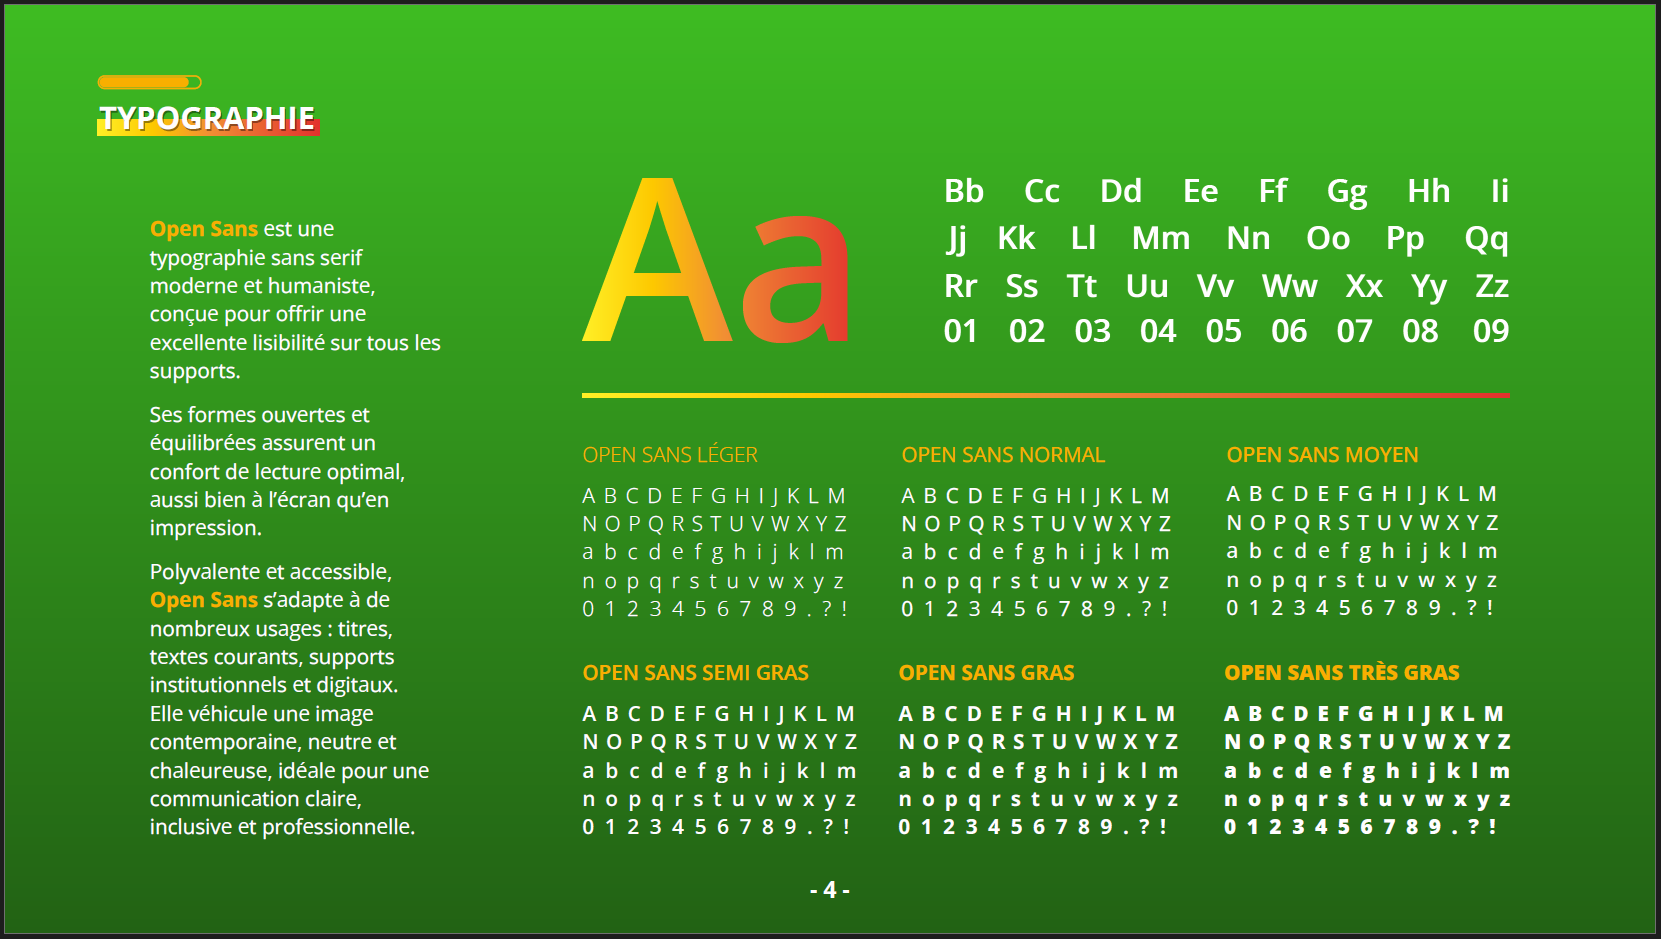Image resolution: width=1661 pixels, height=939 pixels.
Task: Click the 'Nn' letter pair
Action: pos(1249,238)
